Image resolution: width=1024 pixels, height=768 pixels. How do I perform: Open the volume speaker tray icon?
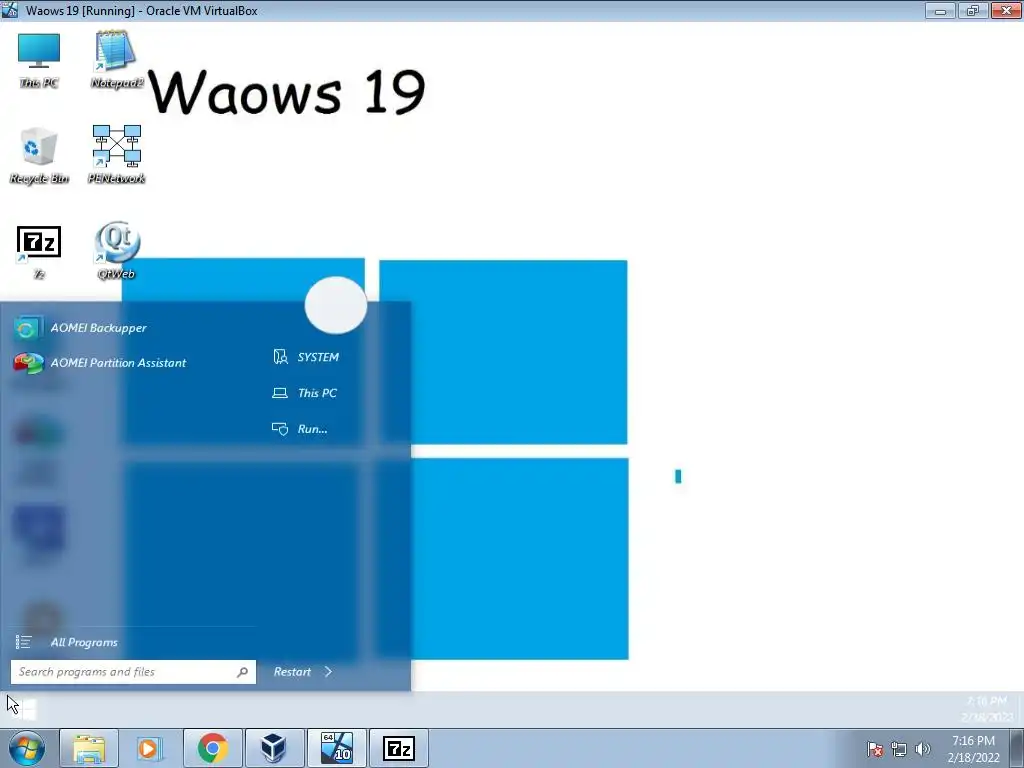[x=923, y=749]
